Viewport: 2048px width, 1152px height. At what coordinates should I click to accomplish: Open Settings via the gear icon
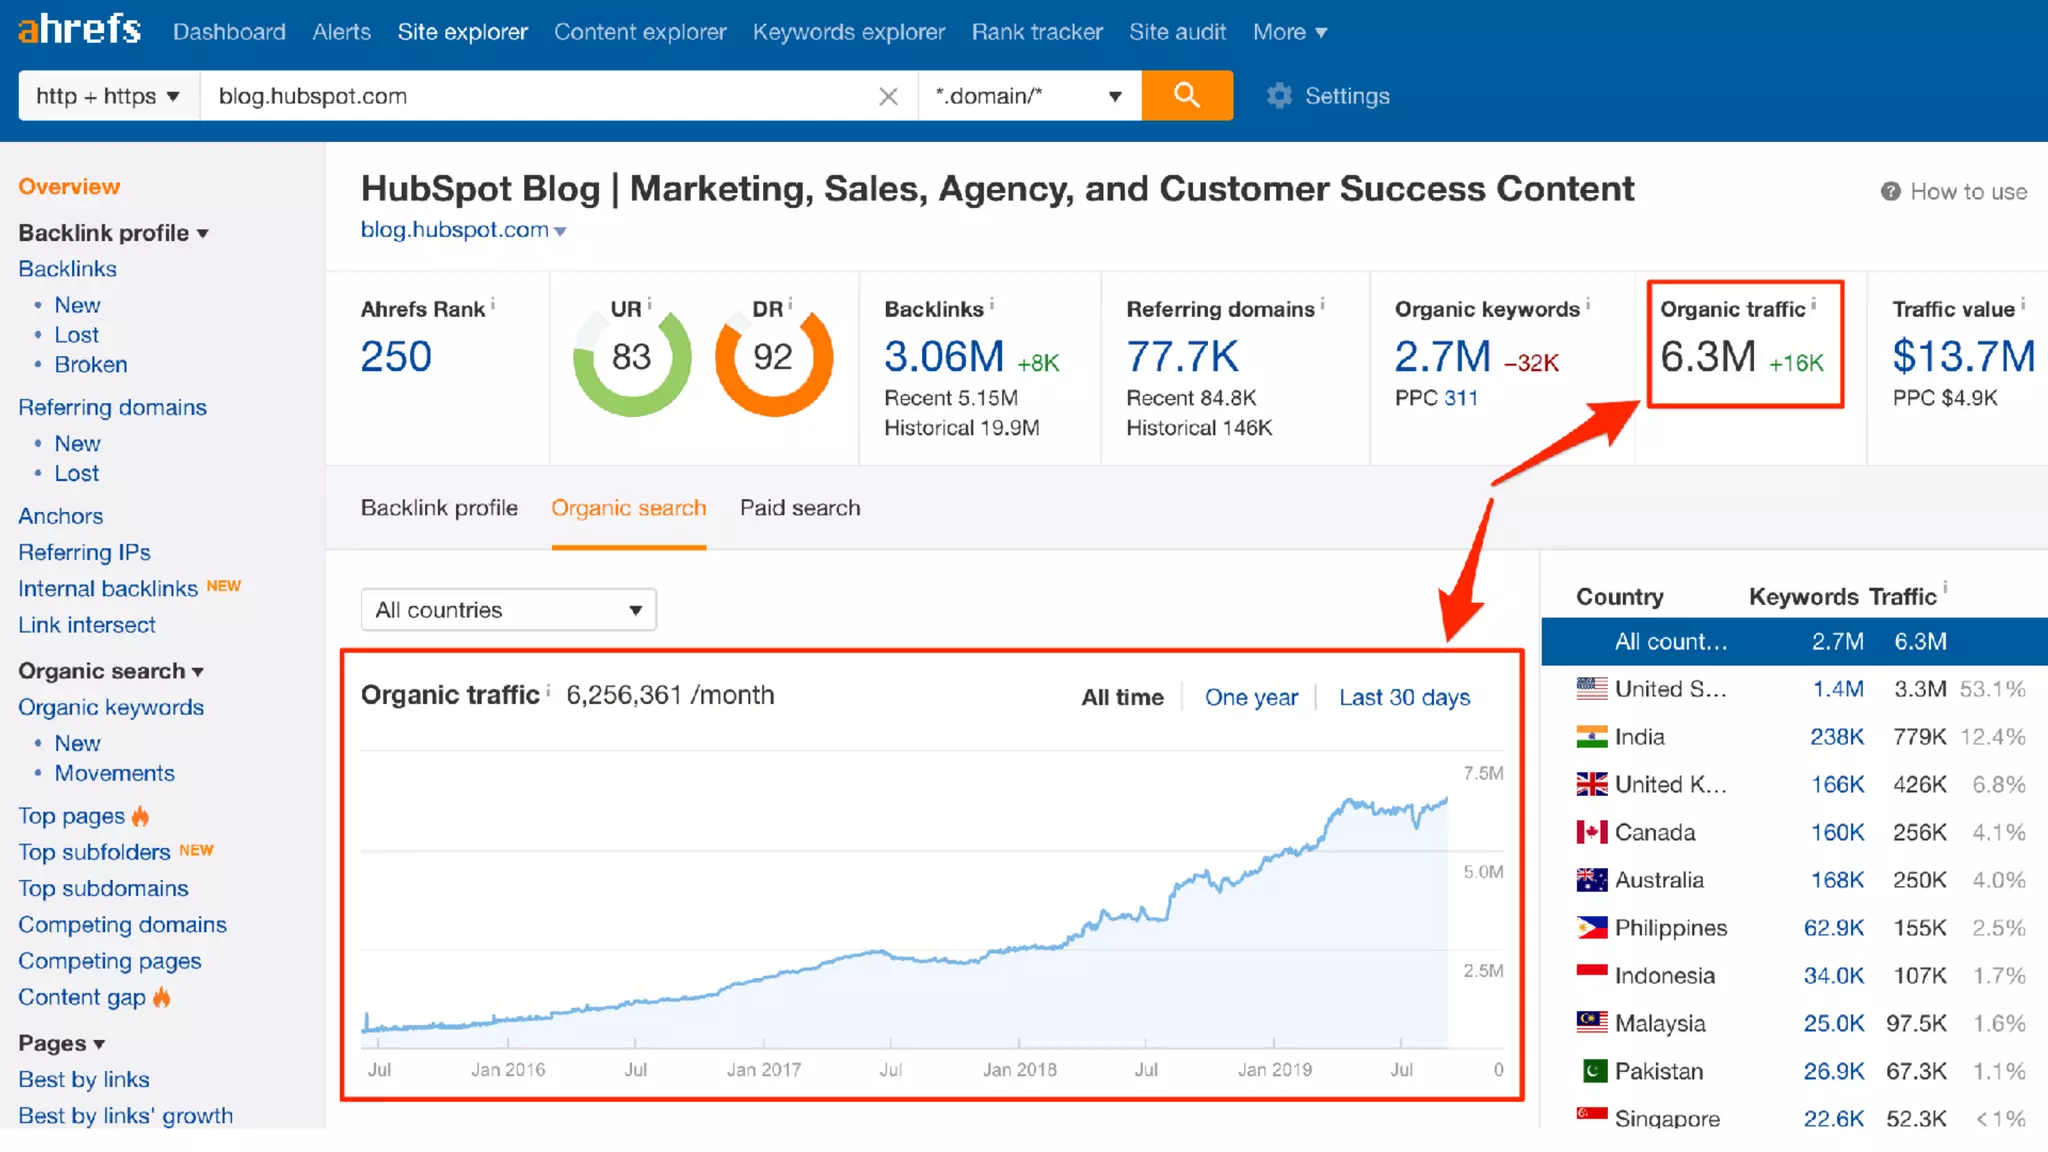[1279, 96]
